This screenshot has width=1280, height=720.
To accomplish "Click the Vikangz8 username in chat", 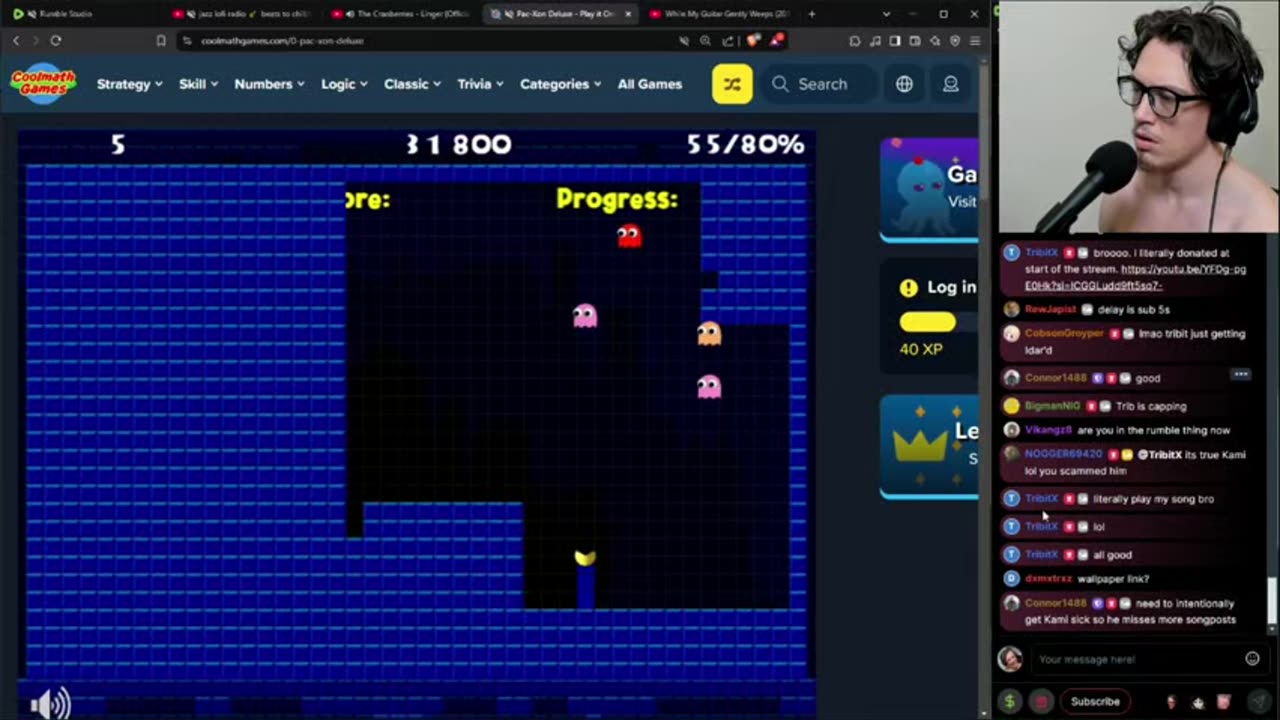I will point(1048,430).
